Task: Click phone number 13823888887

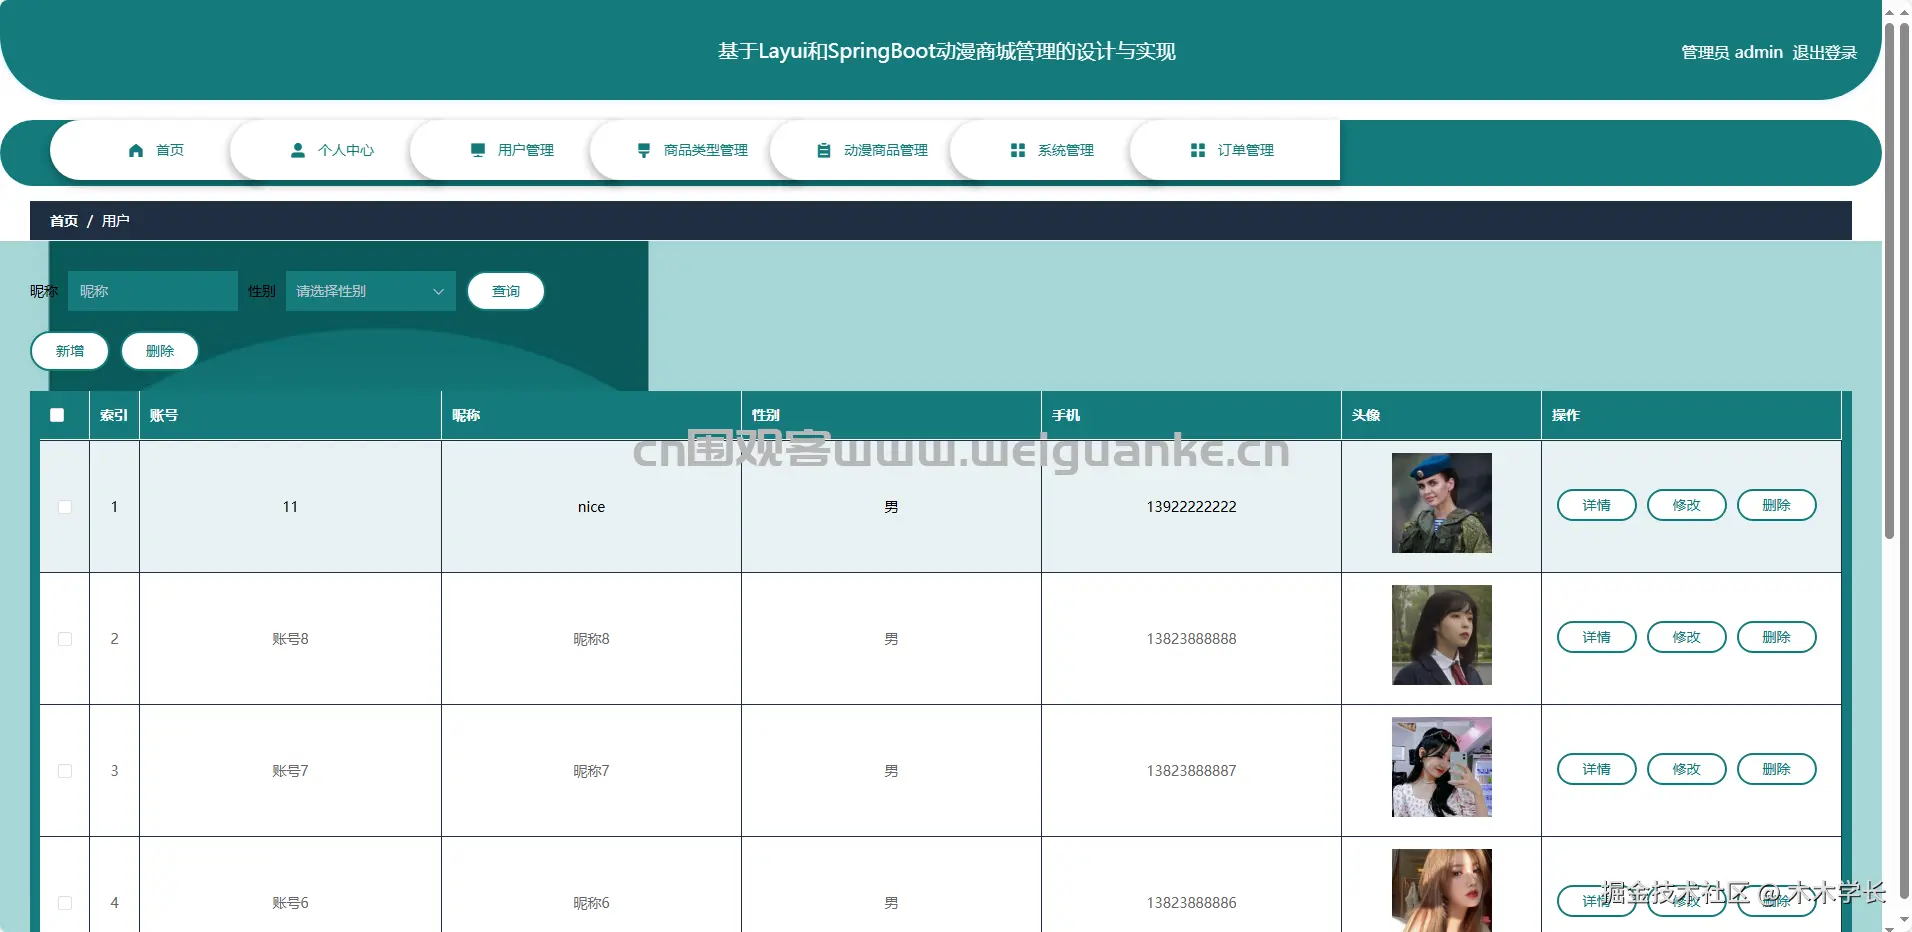Action: pyautogui.click(x=1191, y=771)
